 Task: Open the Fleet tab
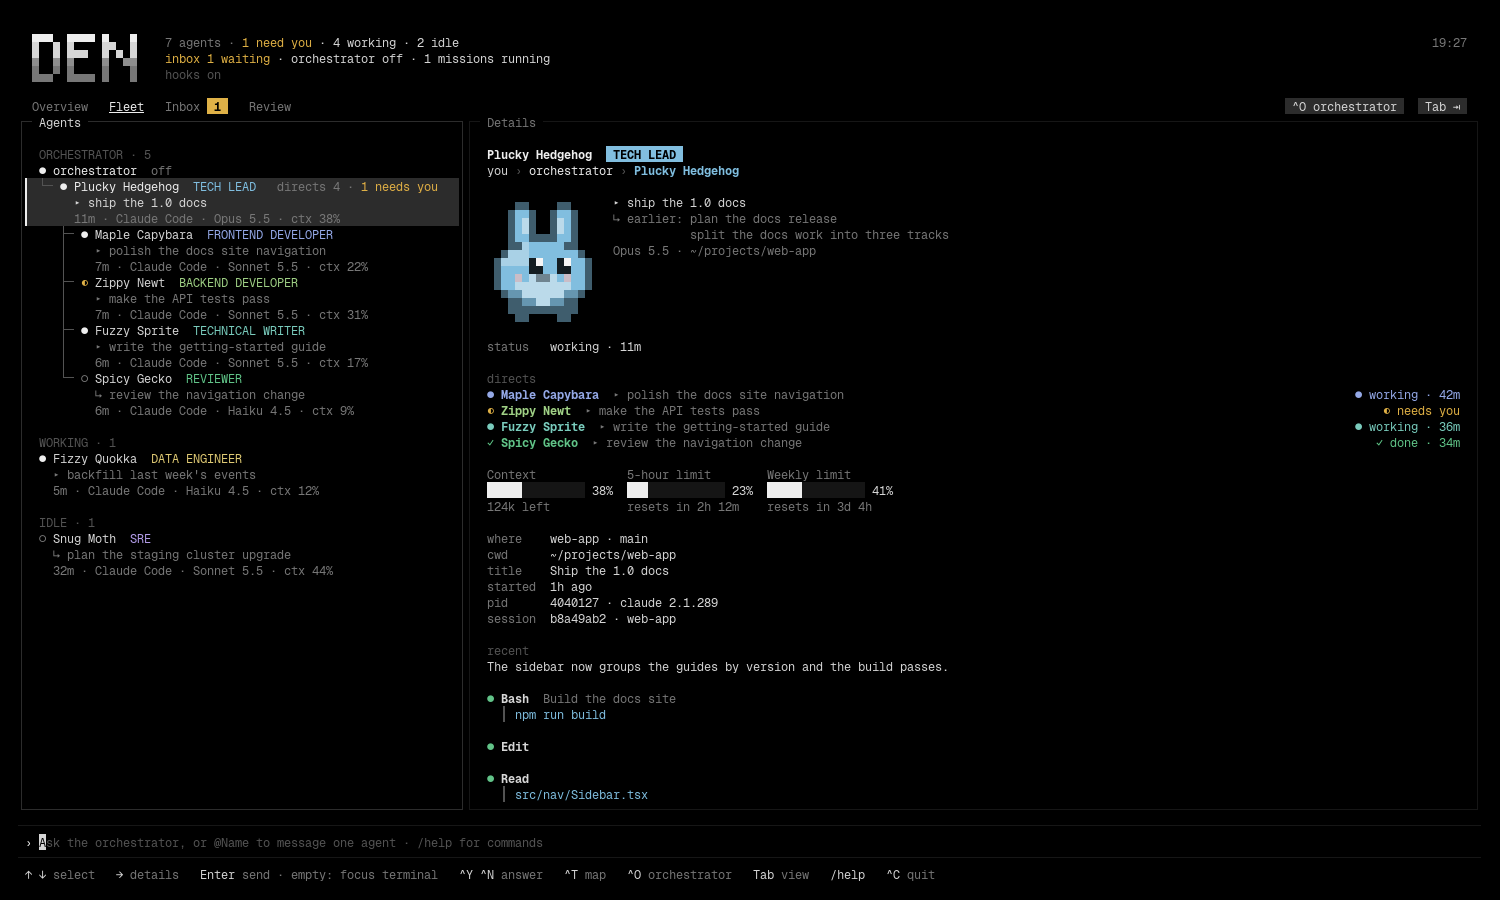[126, 107]
